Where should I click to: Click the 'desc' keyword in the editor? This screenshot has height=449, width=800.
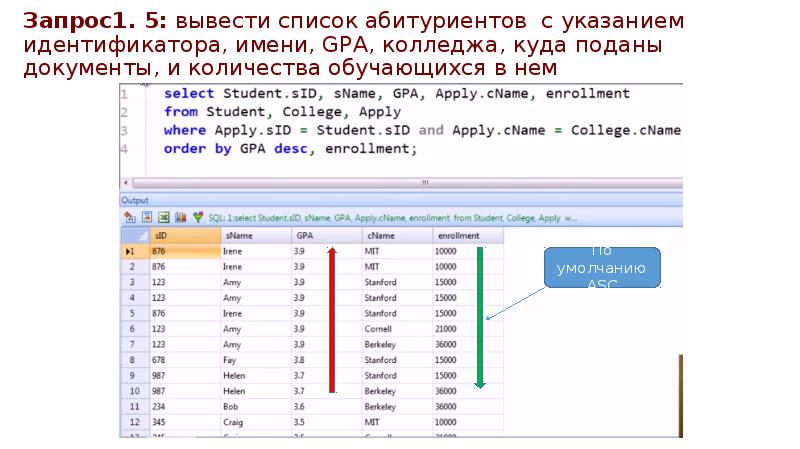(x=291, y=148)
